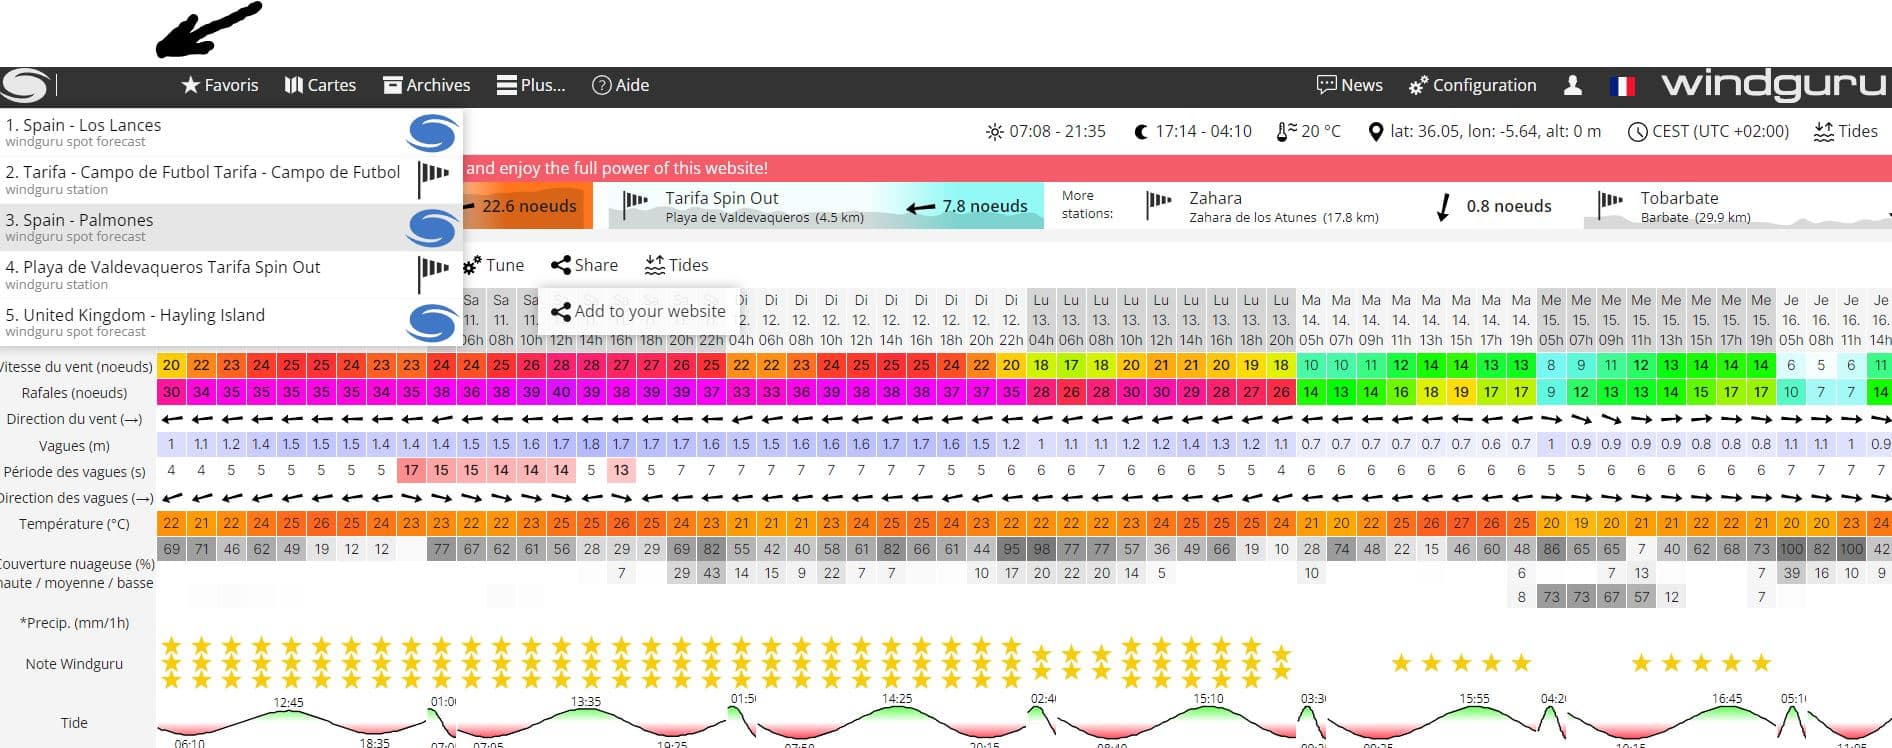Open the Plus... menu
This screenshot has height=748, width=1892.
tap(531, 86)
